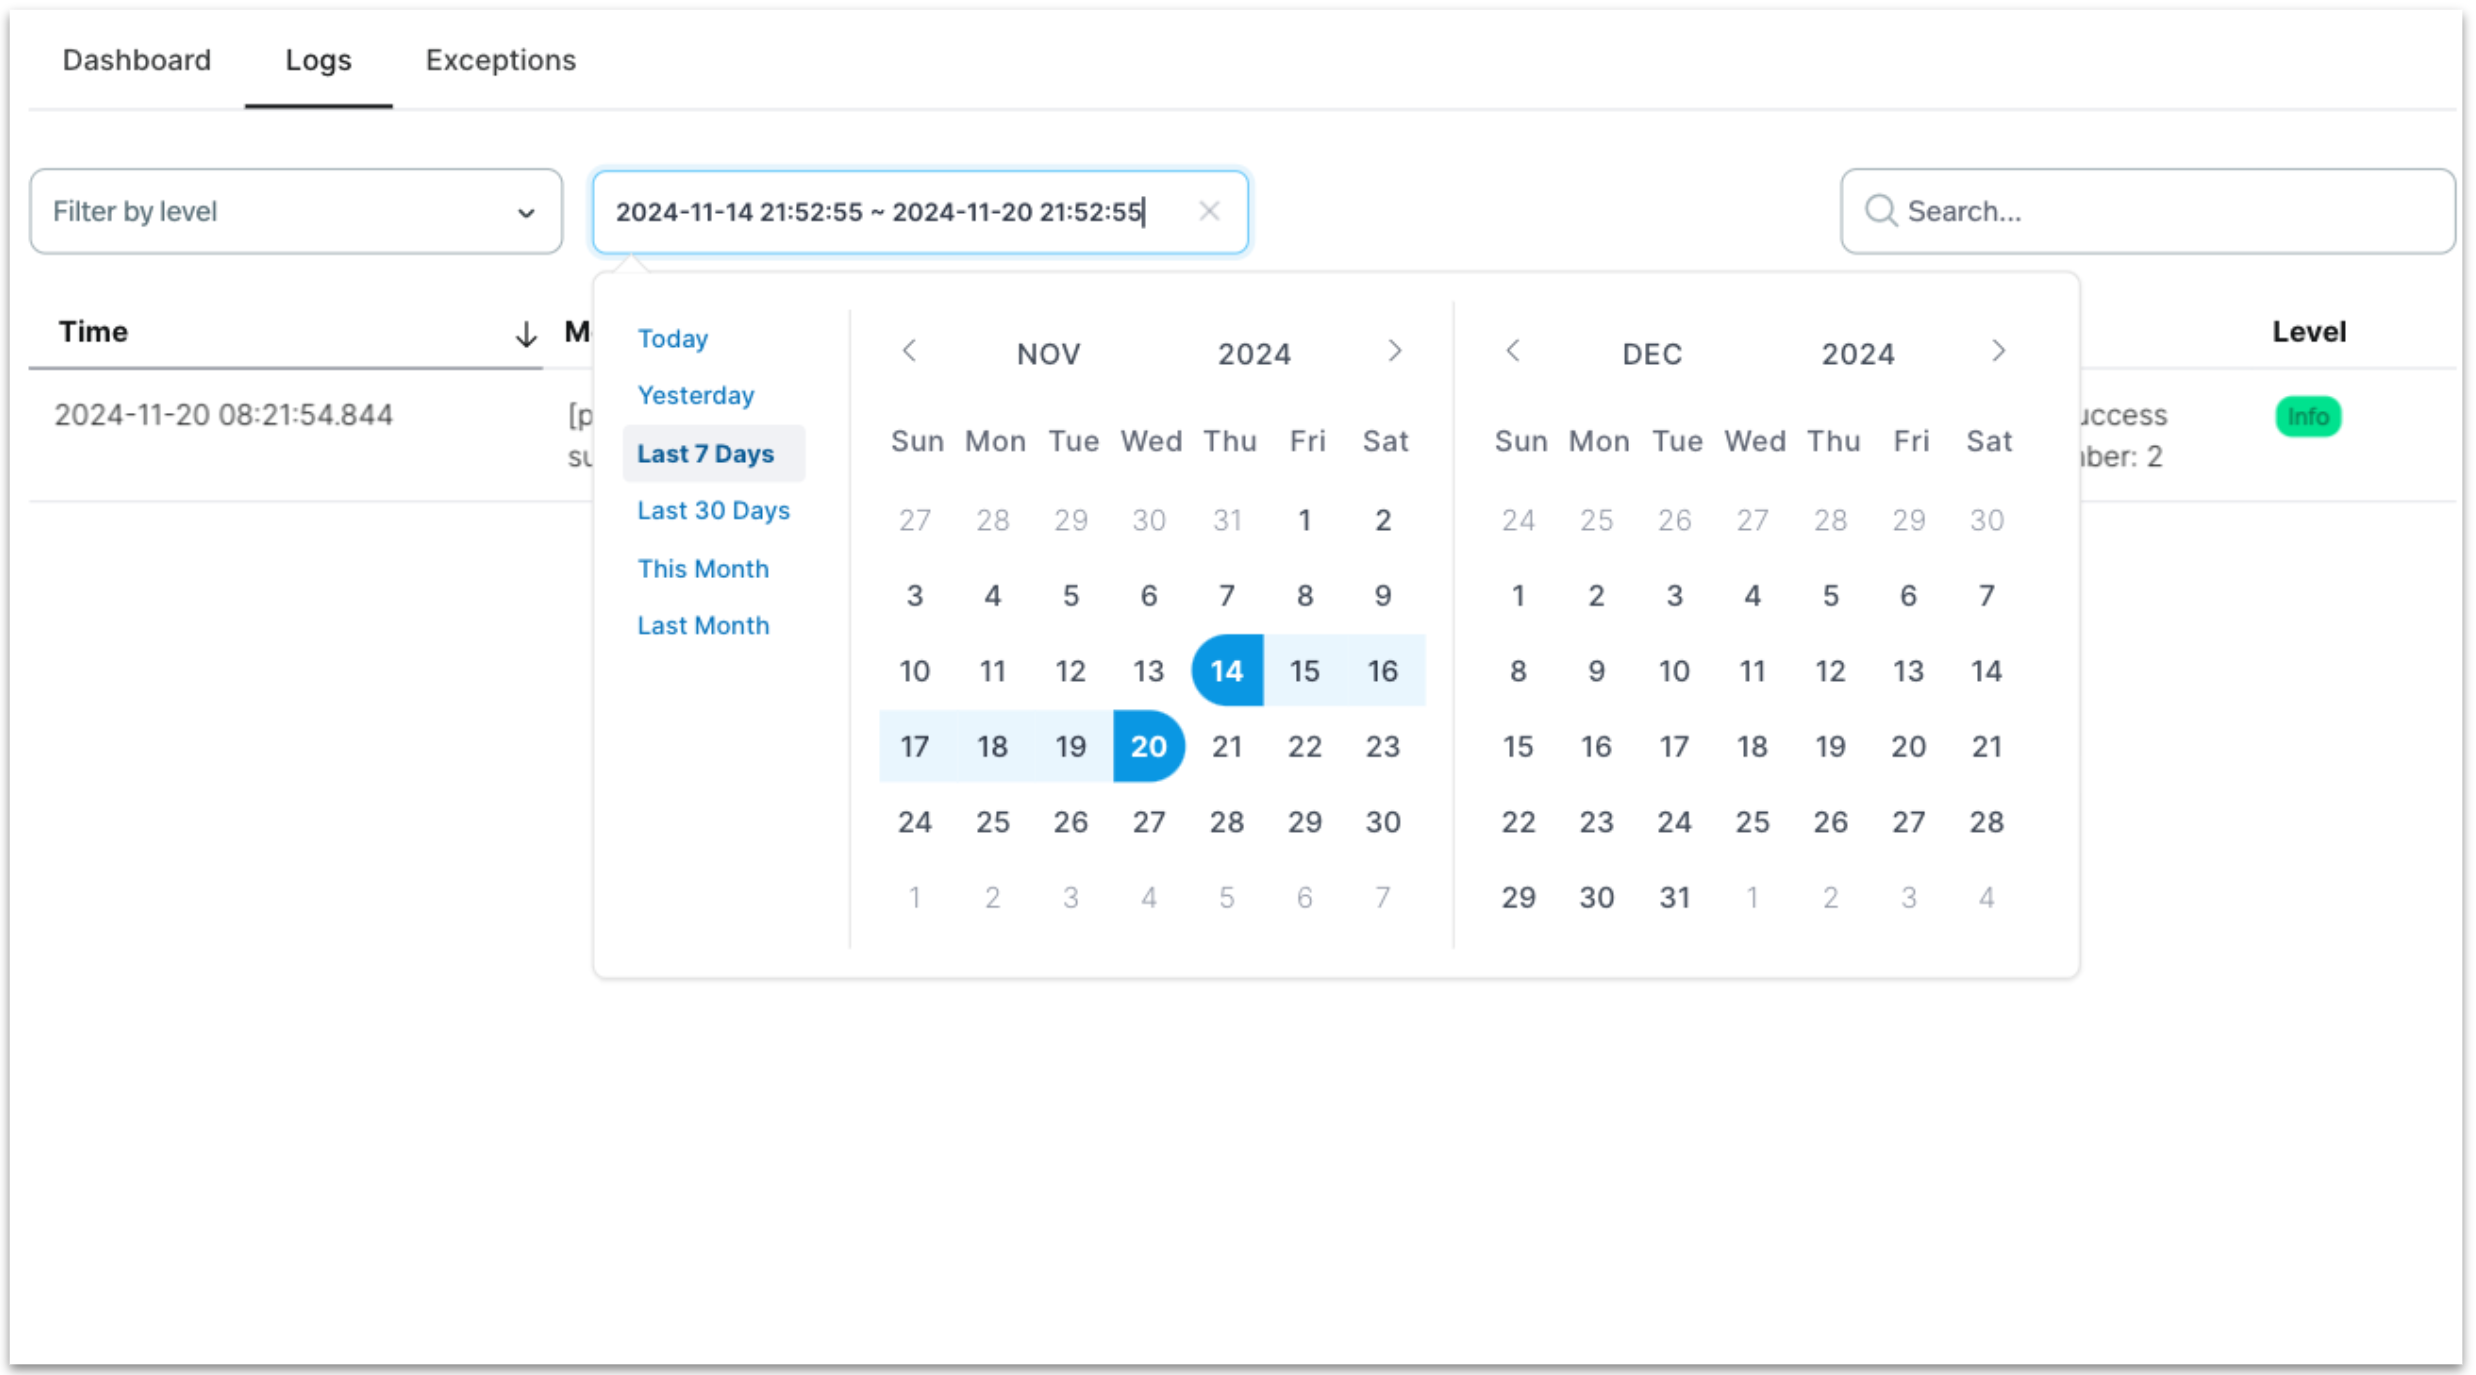
Task: Choose the Last 30 Days preset
Action: pos(712,510)
